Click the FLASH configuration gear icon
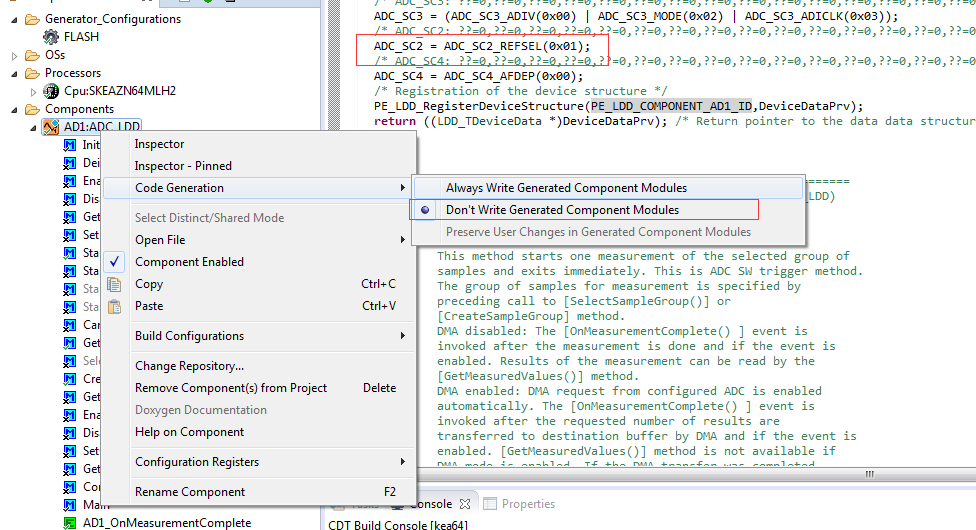Screen dimensions: 976x530 click(50, 37)
